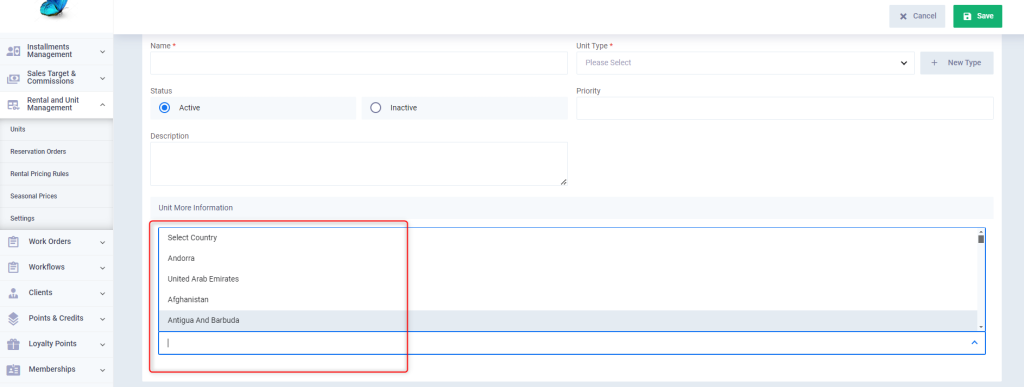The width and height of the screenshot is (1024, 387).
Task: Collapse the Rental and Unit Management chevron
Action: [103, 104]
